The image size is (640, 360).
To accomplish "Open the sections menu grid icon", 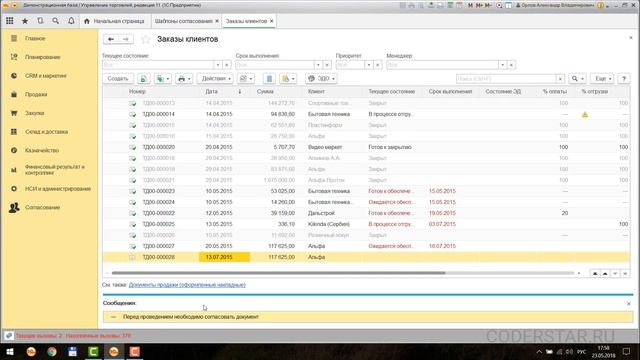I will coord(9,21).
